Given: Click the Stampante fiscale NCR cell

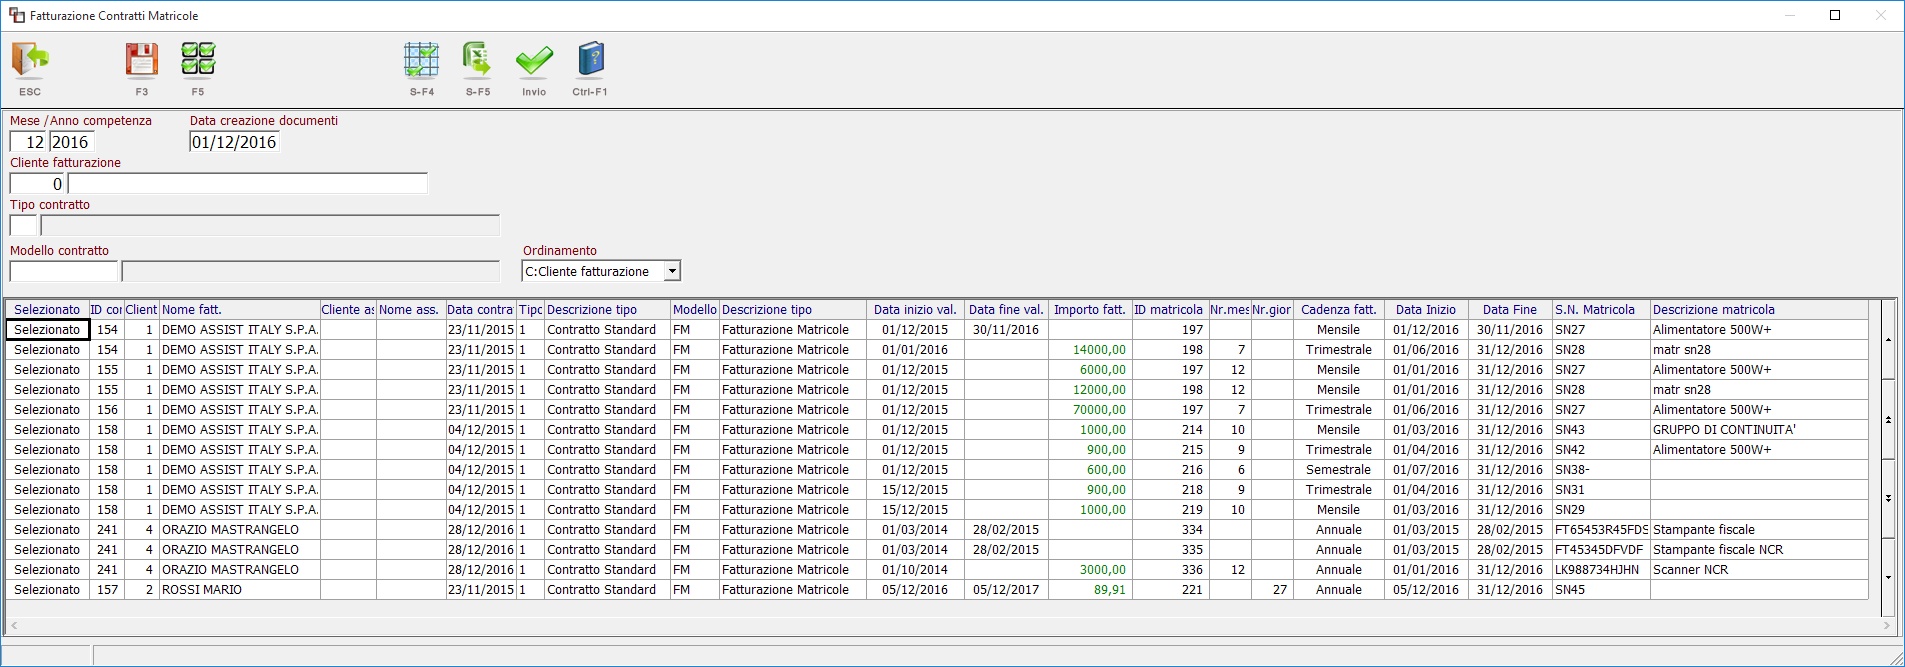Looking at the screenshot, I should (x=1758, y=550).
